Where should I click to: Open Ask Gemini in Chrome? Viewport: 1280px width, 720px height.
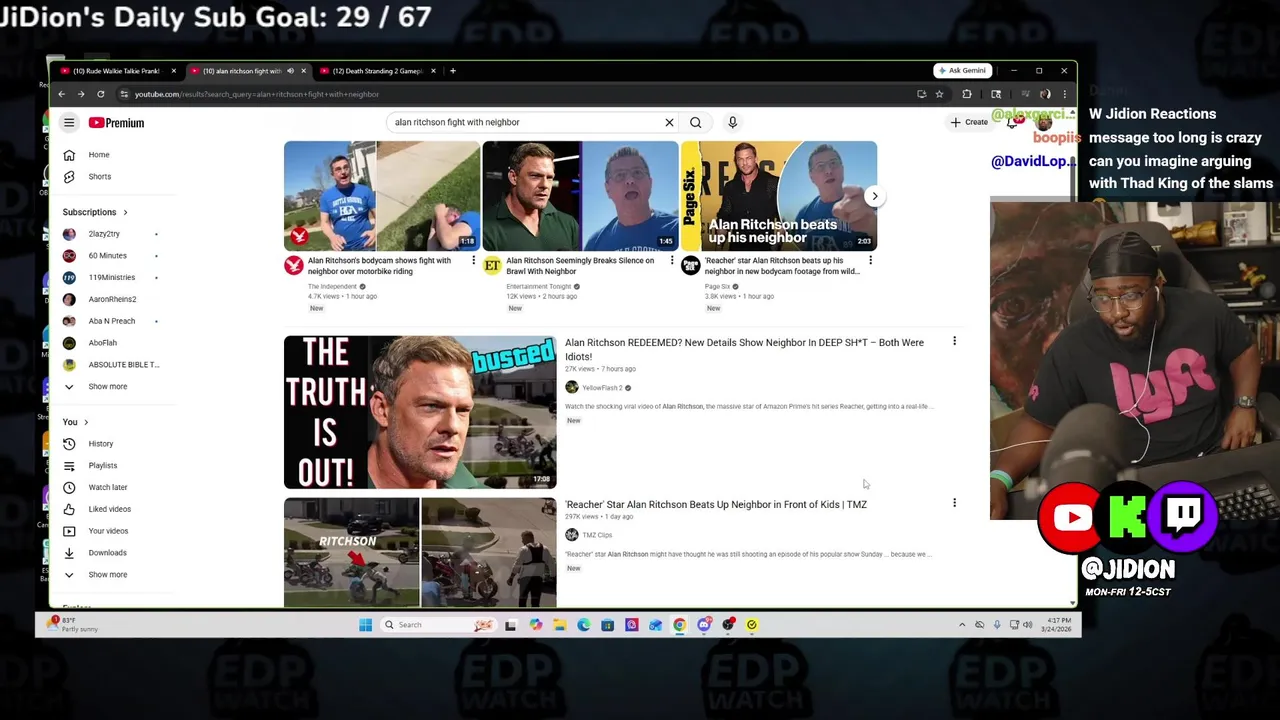[962, 70]
